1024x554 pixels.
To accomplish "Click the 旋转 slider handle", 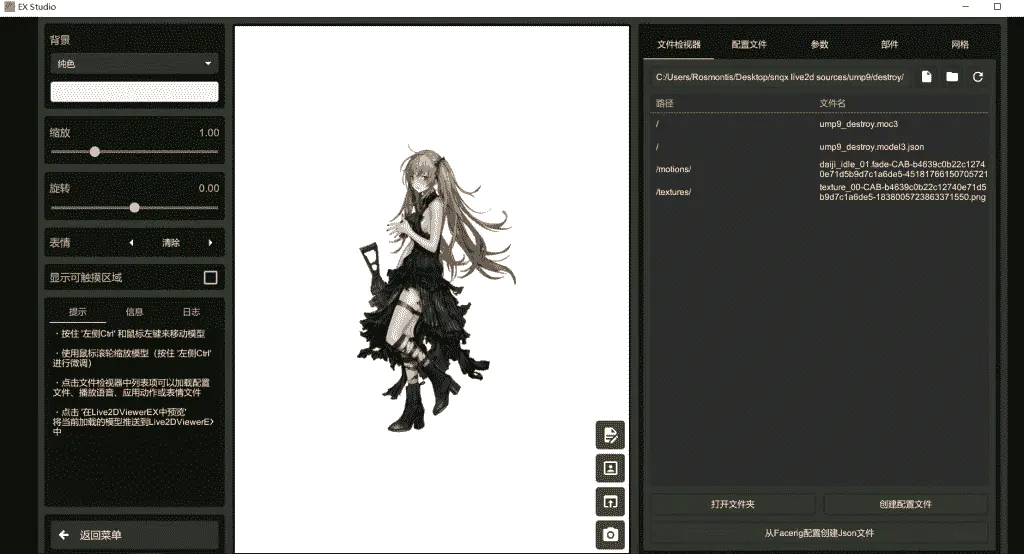I will (x=135, y=208).
